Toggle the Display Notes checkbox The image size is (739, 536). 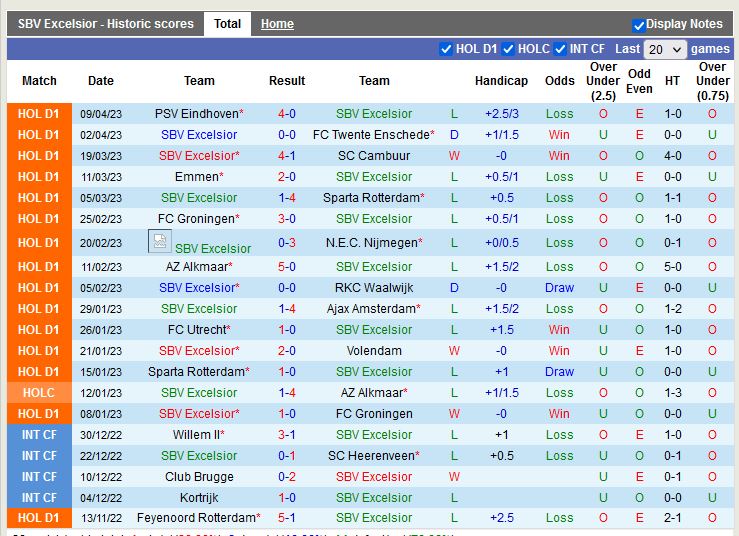click(639, 25)
